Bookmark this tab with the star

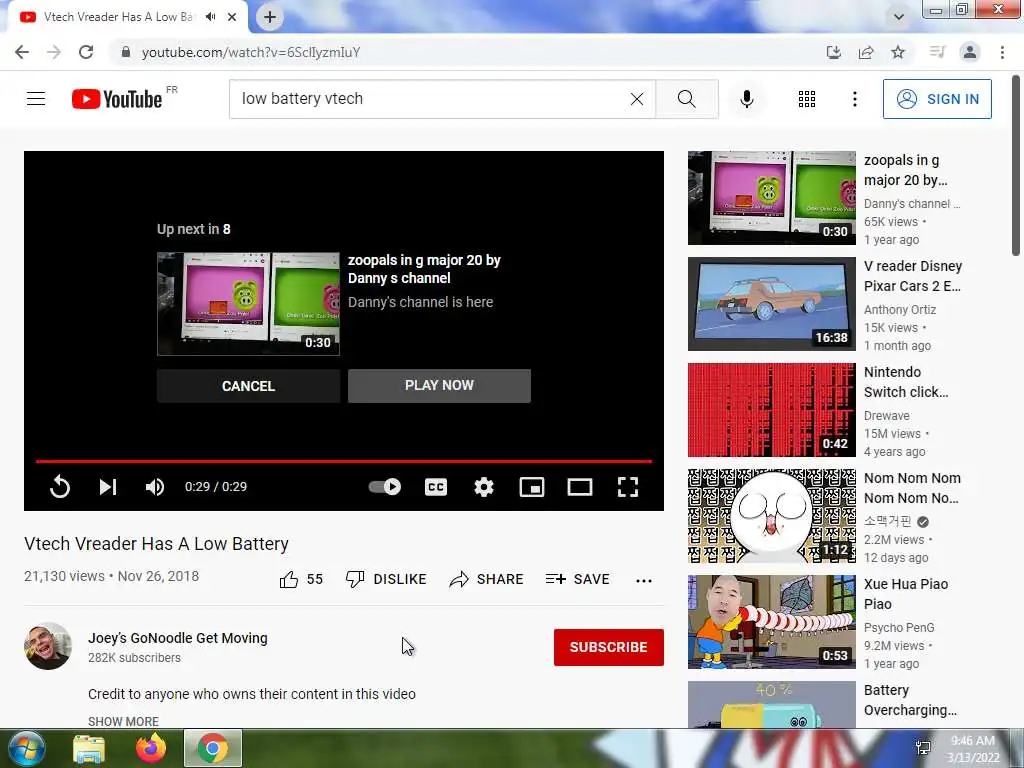[x=898, y=52]
